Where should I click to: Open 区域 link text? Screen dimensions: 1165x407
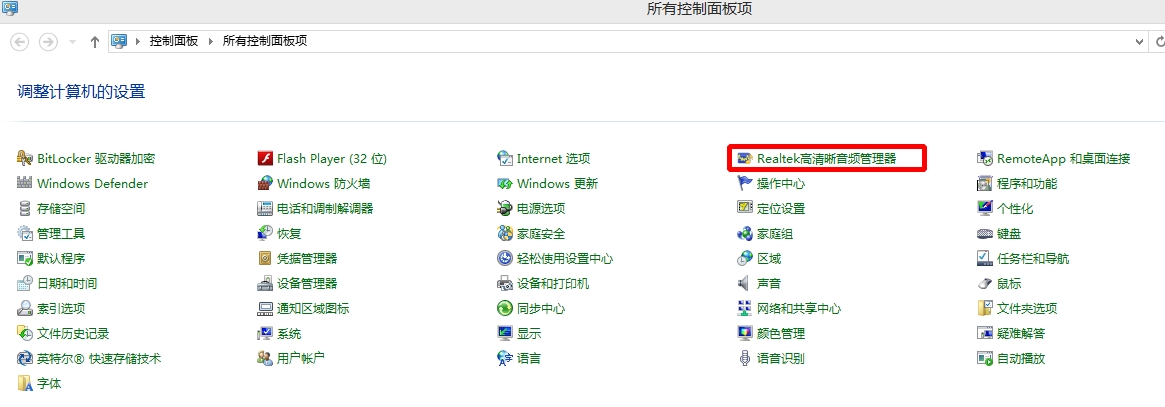coord(769,258)
